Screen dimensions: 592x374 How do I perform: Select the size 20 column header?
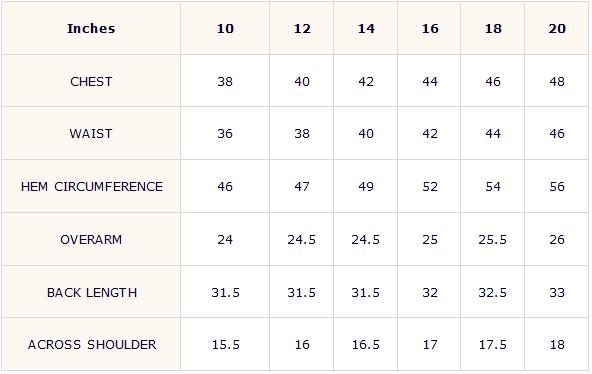tap(557, 29)
